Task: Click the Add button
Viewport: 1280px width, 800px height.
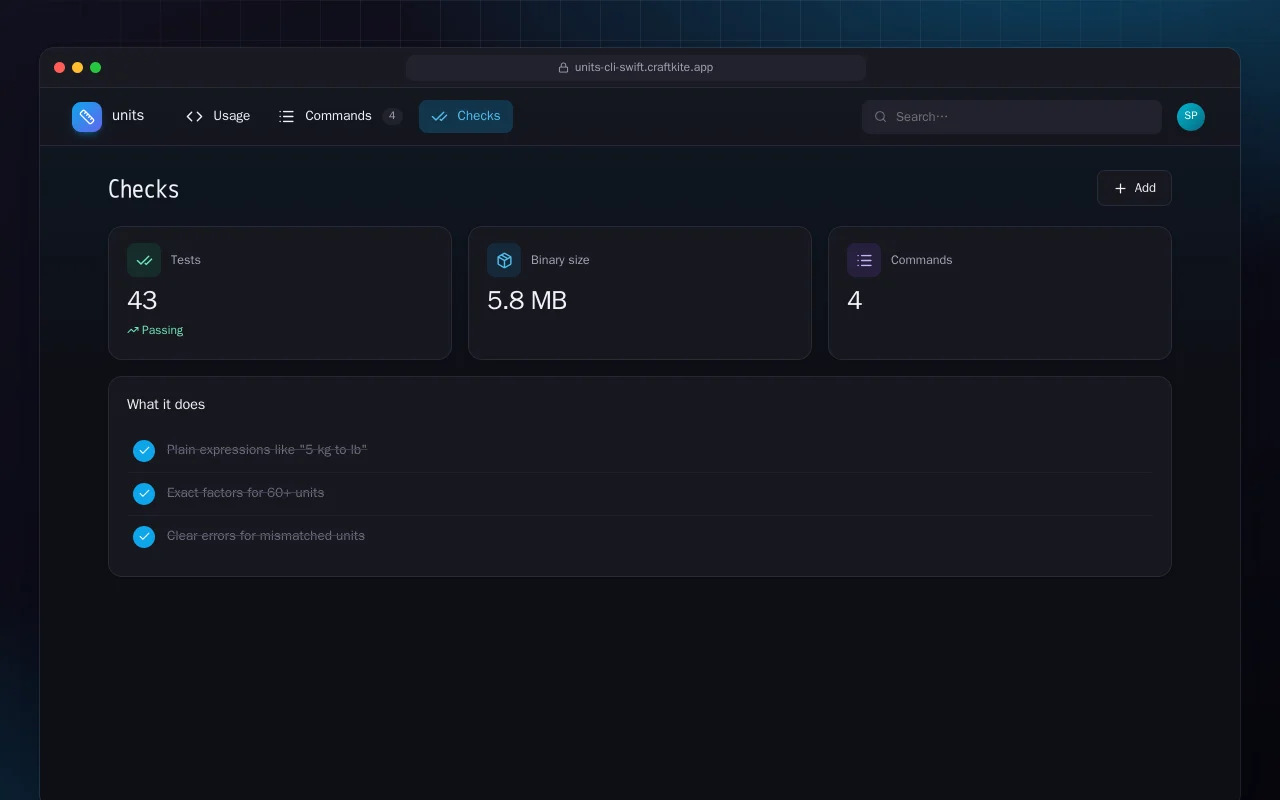Action: coord(1134,188)
